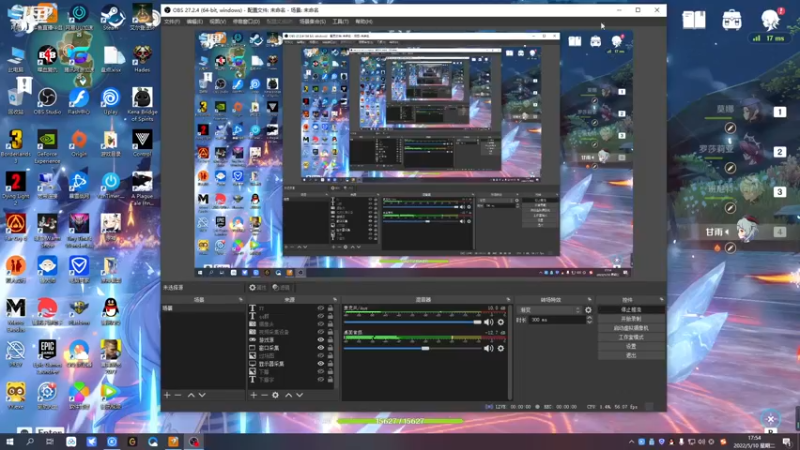Click the 退出 exit button
The image size is (800, 450).
point(631,355)
